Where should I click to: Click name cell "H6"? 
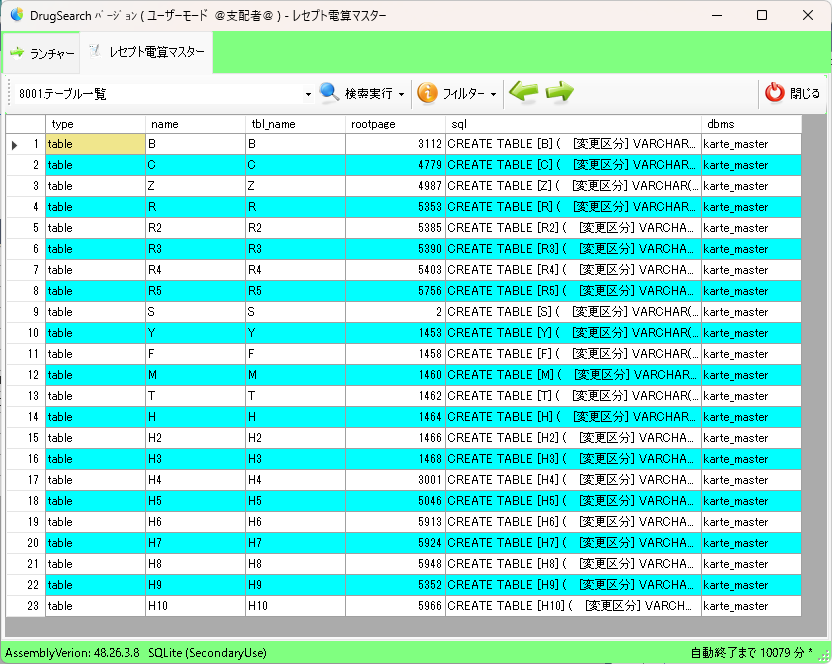coord(195,522)
